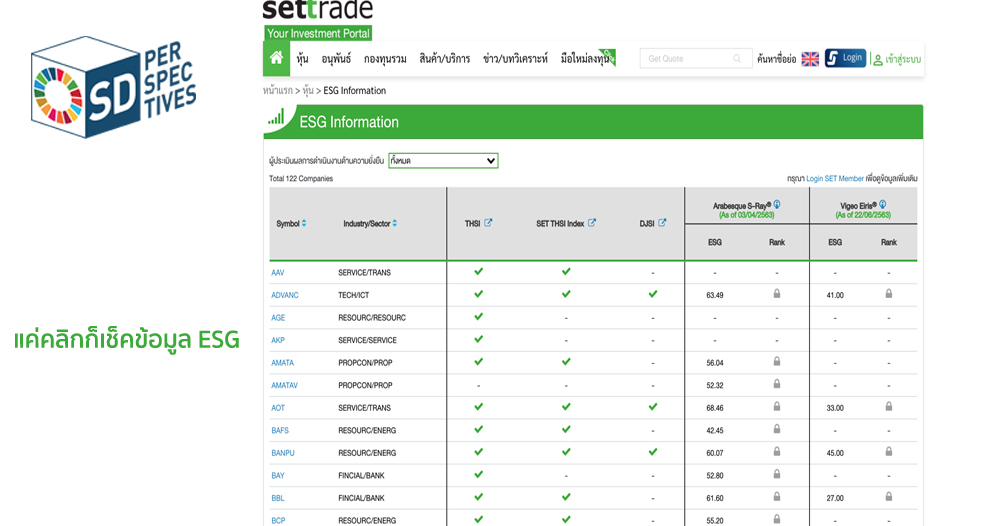The image size is (1001, 526).
Task: Sort by the Industry/Sector column arrows
Action: (x=395, y=223)
